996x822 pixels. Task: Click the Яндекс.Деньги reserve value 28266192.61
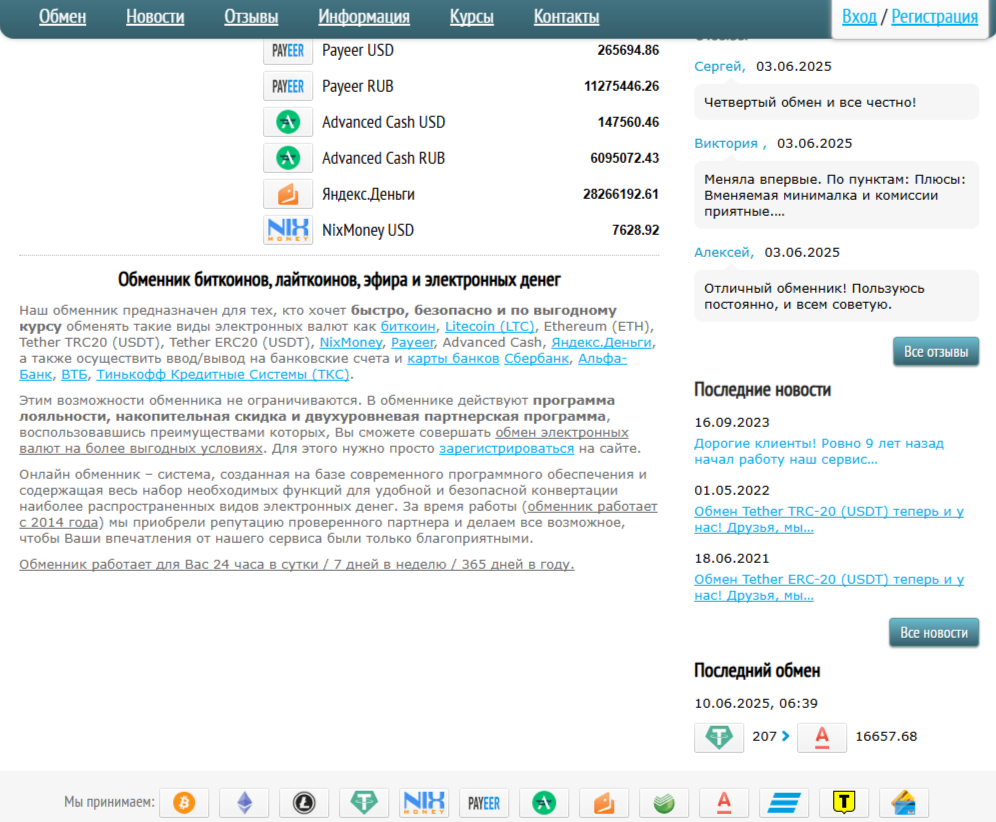click(x=621, y=194)
